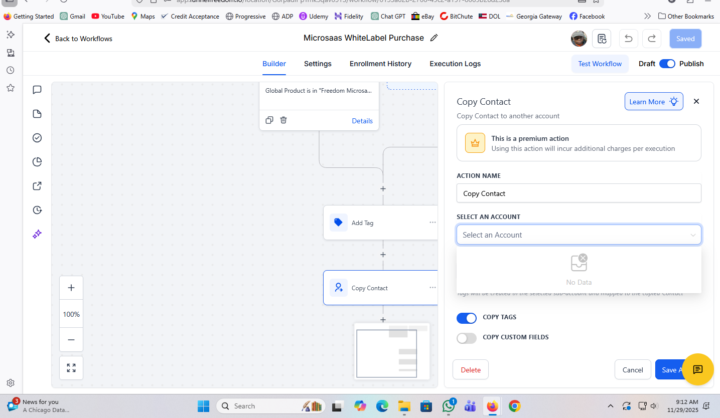Open the Chat GPT bookmark
Image resolution: width=720 pixels, height=418 pixels.
[388, 16]
